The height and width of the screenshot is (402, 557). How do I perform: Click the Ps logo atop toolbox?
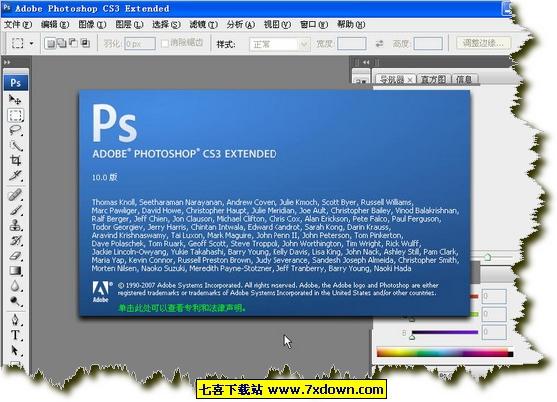16,83
